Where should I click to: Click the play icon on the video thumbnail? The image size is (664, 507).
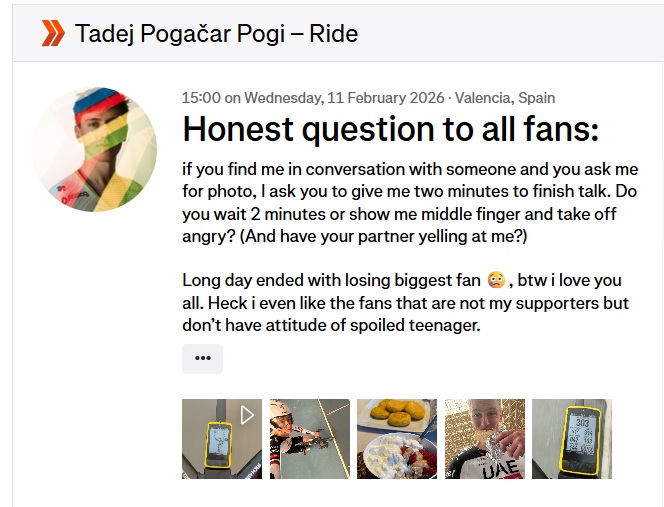[247, 414]
